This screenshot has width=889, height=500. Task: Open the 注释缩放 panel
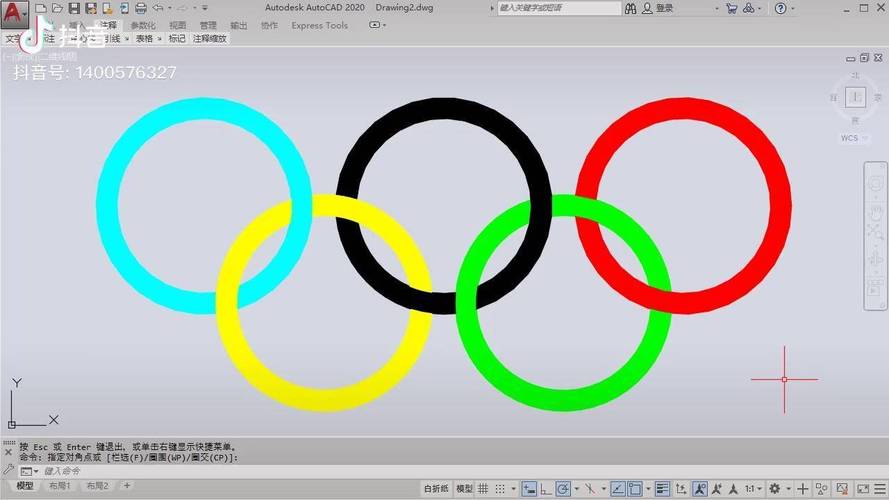(x=210, y=39)
